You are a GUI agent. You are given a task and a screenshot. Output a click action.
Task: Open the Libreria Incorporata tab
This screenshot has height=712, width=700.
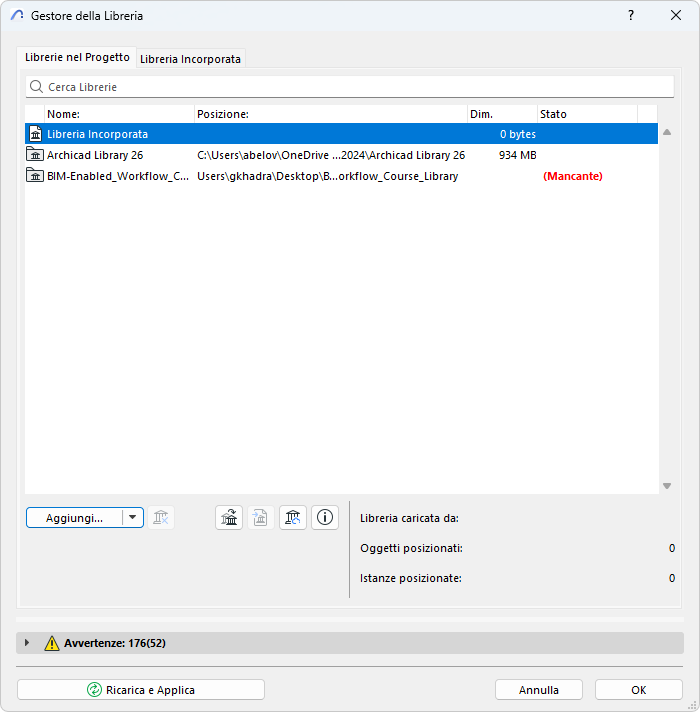point(190,59)
